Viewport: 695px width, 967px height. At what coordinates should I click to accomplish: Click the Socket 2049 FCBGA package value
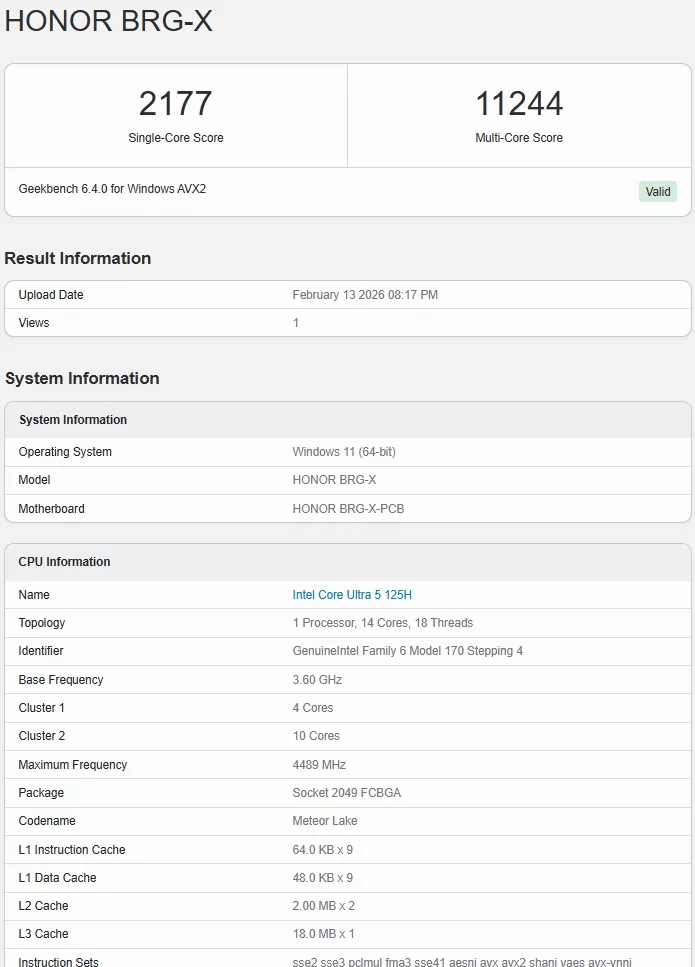click(348, 793)
